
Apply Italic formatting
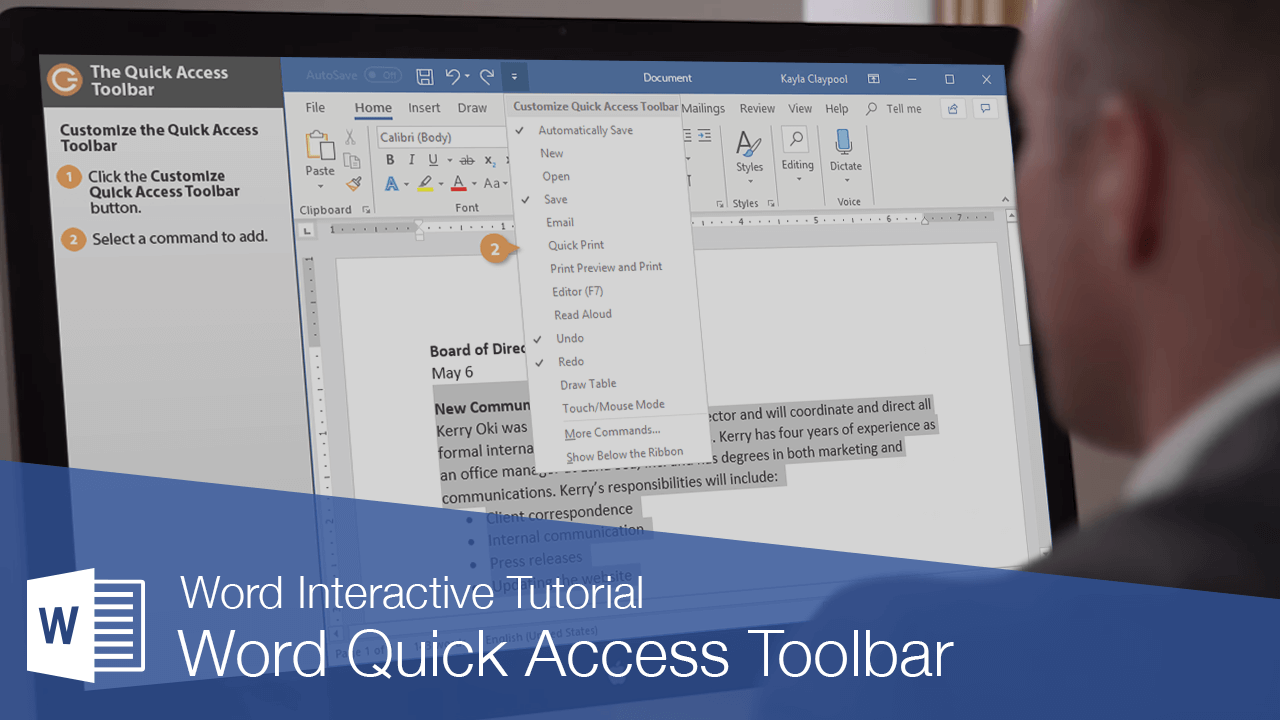[x=411, y=159]
